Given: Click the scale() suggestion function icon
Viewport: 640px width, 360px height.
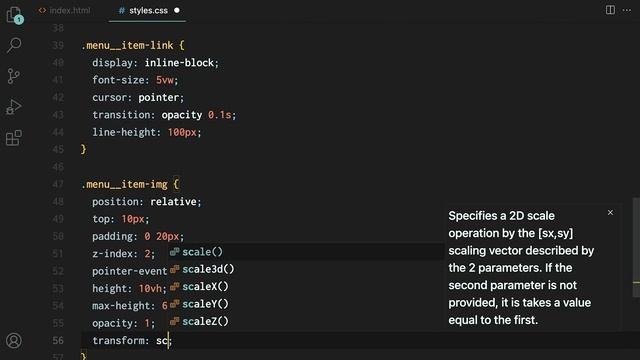Looking at the screenshot, I should coord(175,252).
